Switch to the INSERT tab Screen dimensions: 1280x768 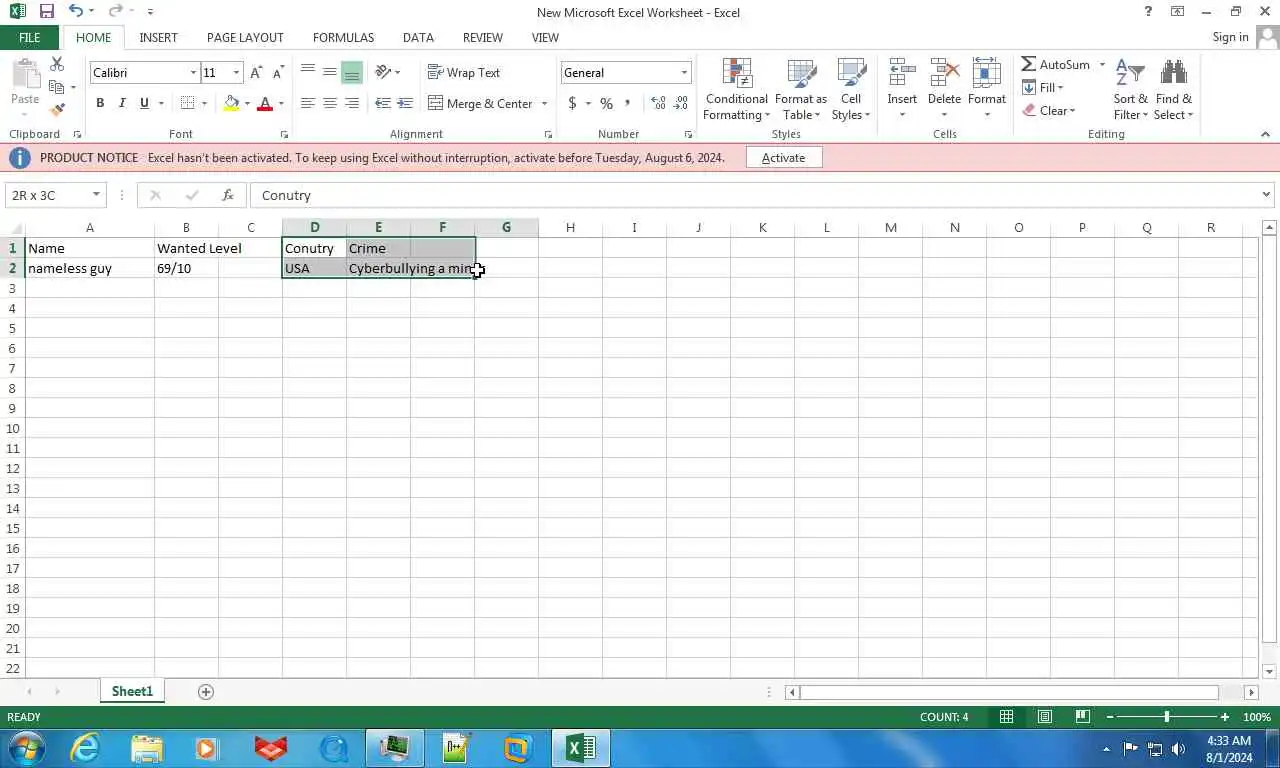pos(158,37)
